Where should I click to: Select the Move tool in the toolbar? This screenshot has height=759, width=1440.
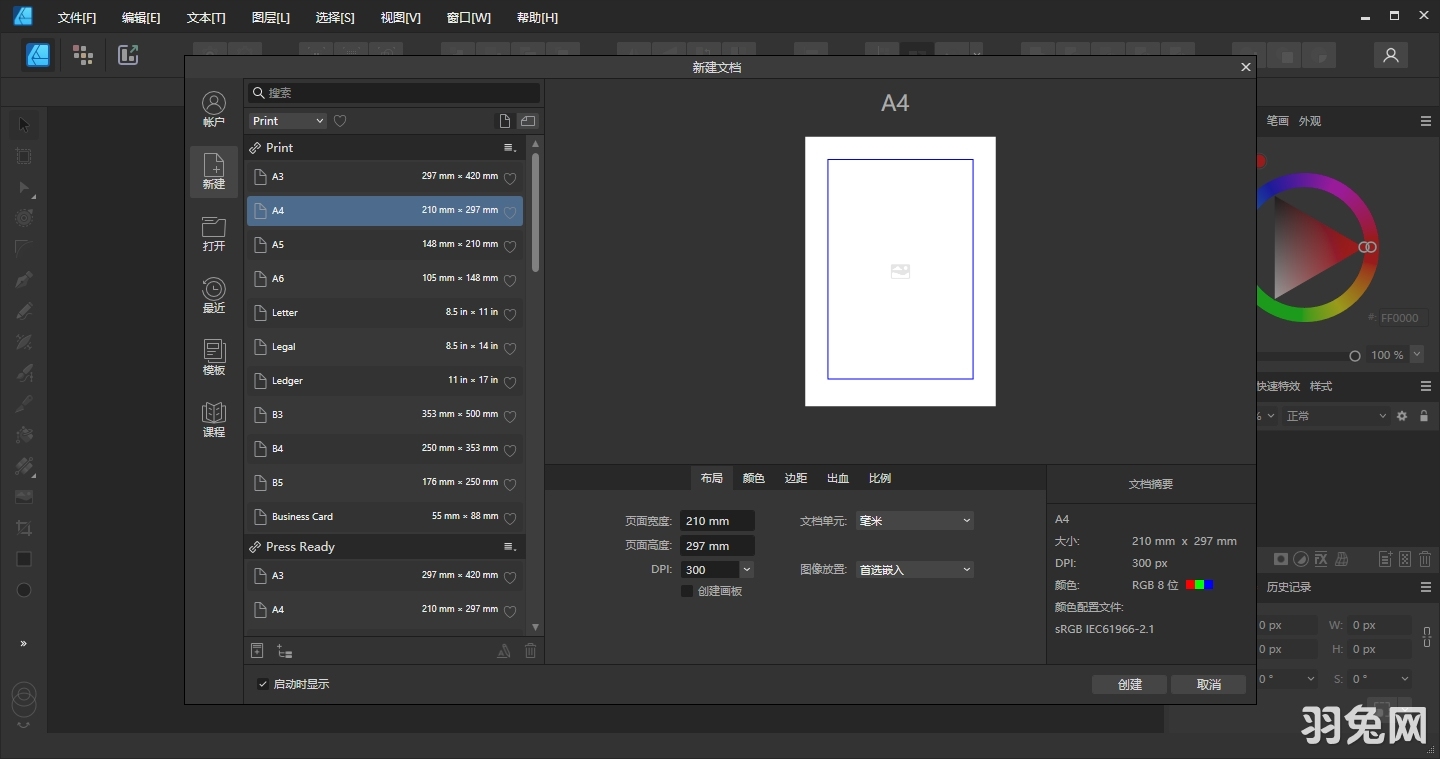[x=23, y=124]
